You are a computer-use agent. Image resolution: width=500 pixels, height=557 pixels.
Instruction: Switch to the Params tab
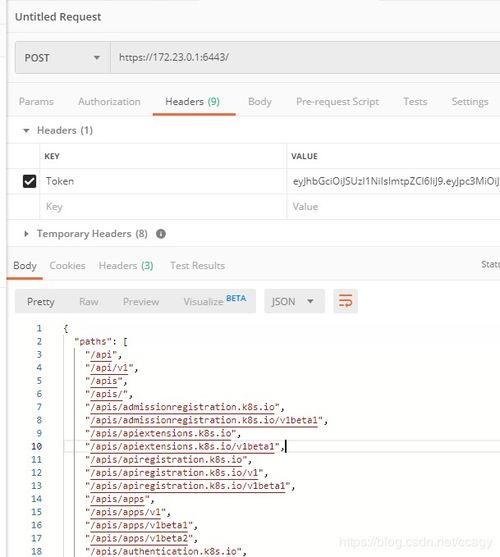(x=36, y=102)
